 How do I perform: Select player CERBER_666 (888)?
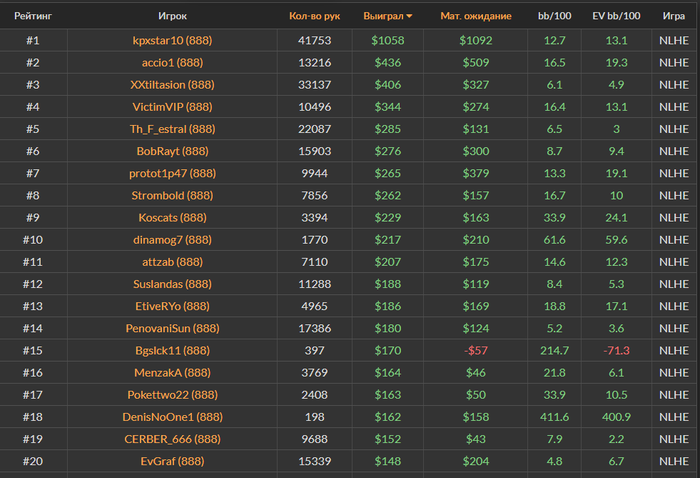172,438
